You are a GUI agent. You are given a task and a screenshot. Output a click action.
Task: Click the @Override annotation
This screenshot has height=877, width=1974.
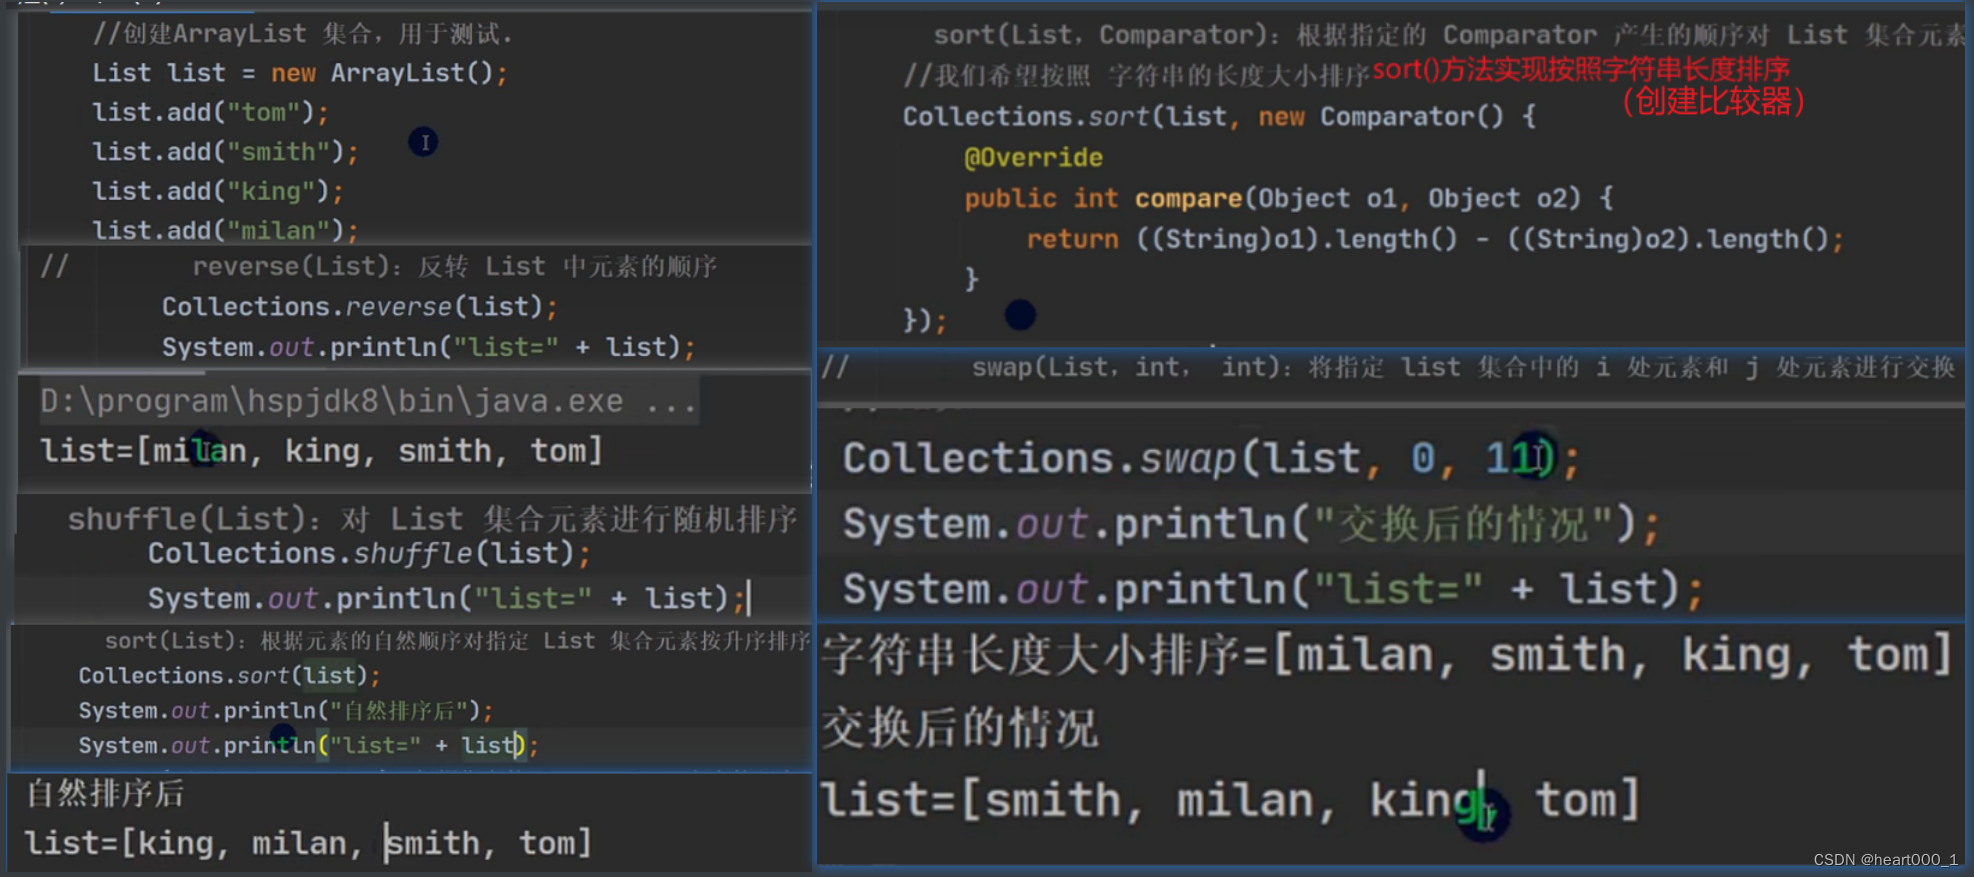point(1033,158)
